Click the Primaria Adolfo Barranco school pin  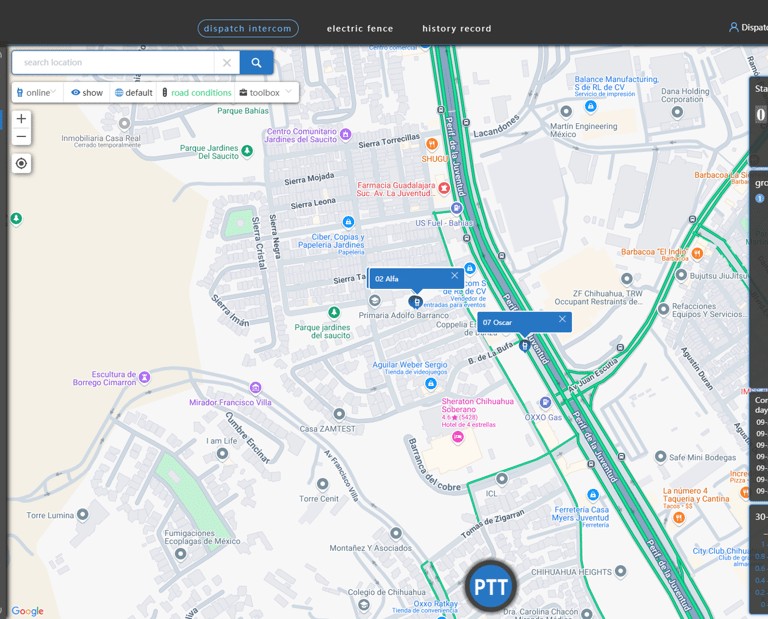(375, 300)
